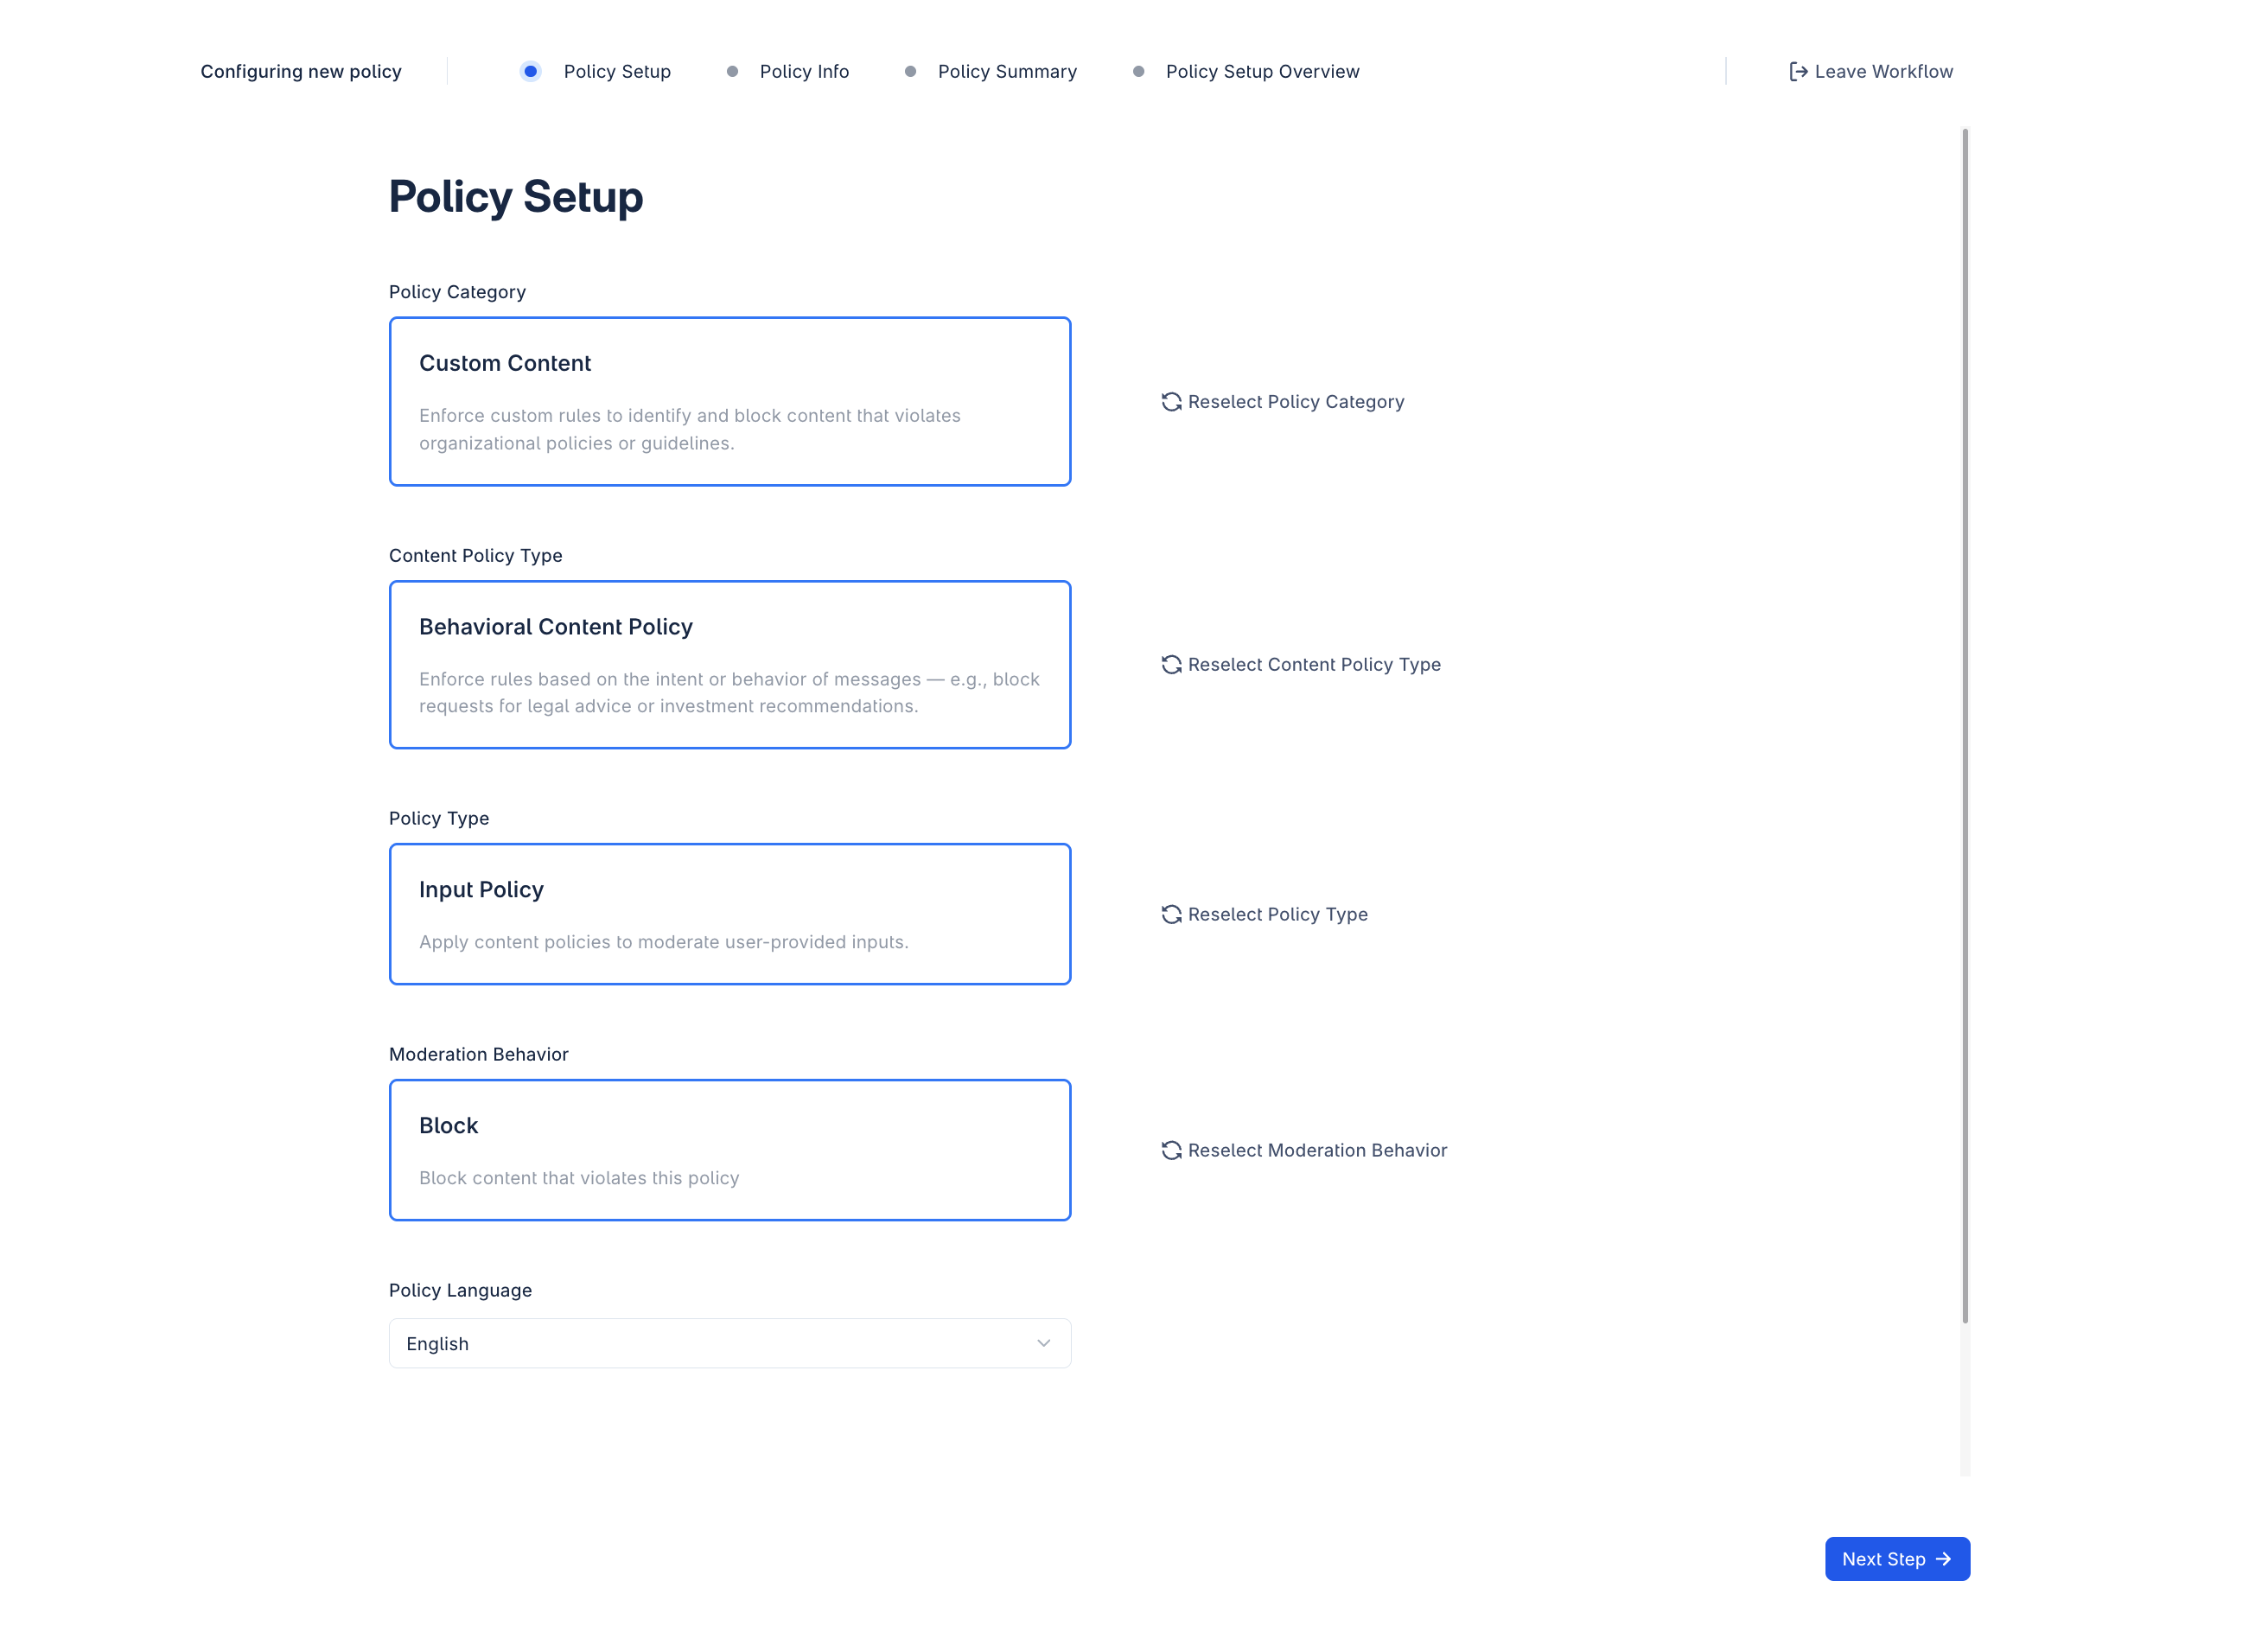Click 'Apply content policies to moderate' description
The width and height of the screenshot is (2268, 1632).
tap(664, 943)
